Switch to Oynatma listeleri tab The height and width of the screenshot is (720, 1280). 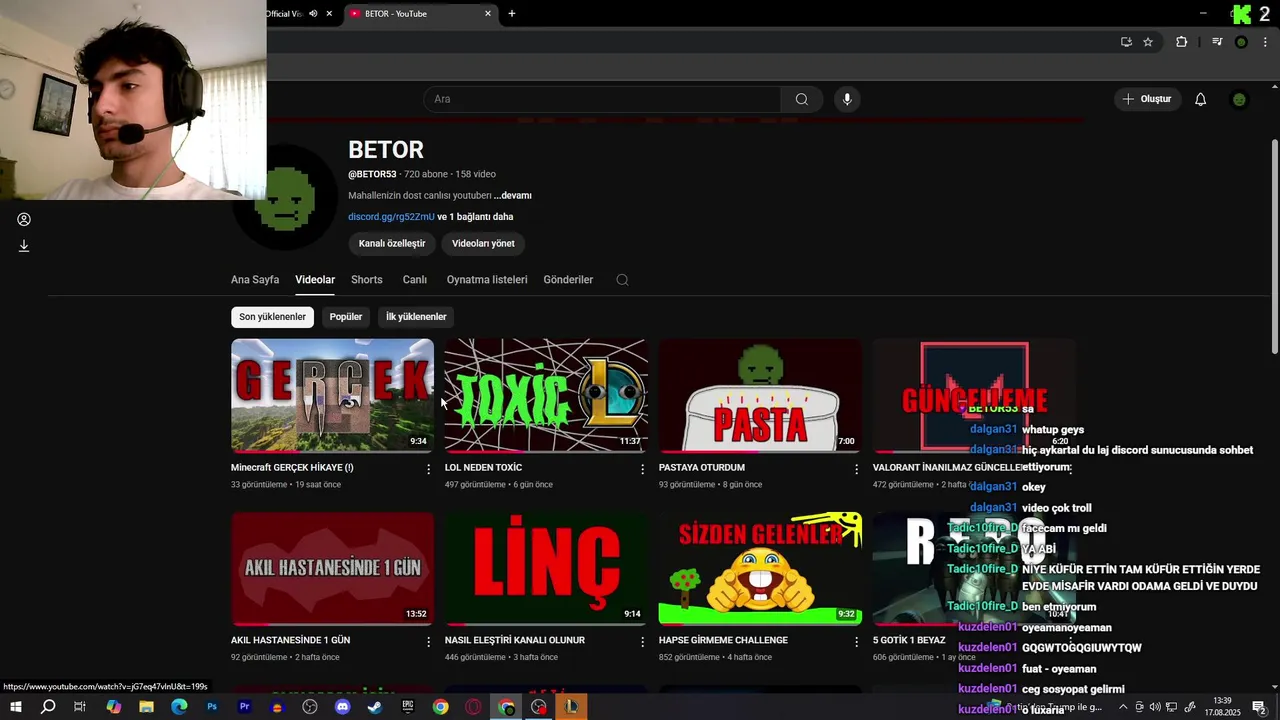487,280
